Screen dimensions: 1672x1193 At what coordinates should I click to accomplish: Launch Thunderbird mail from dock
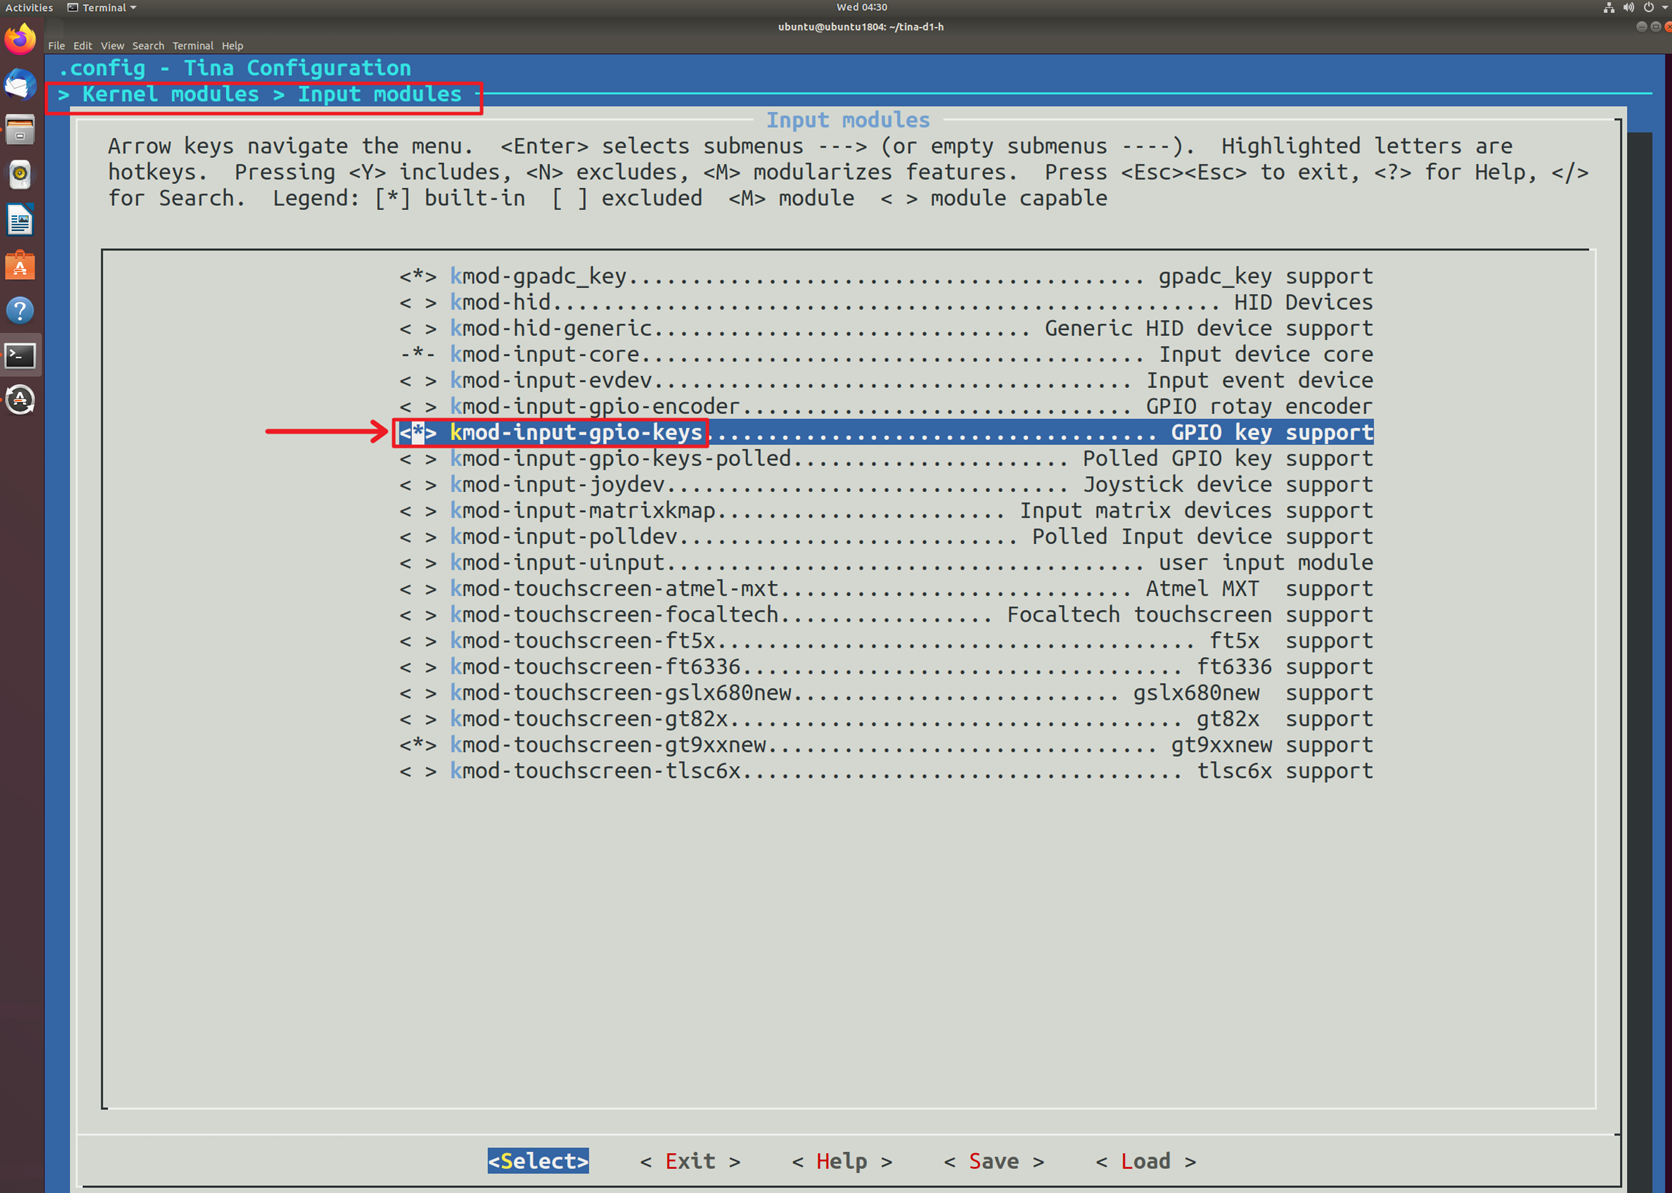pyautogui.click(x=20, y=85)
